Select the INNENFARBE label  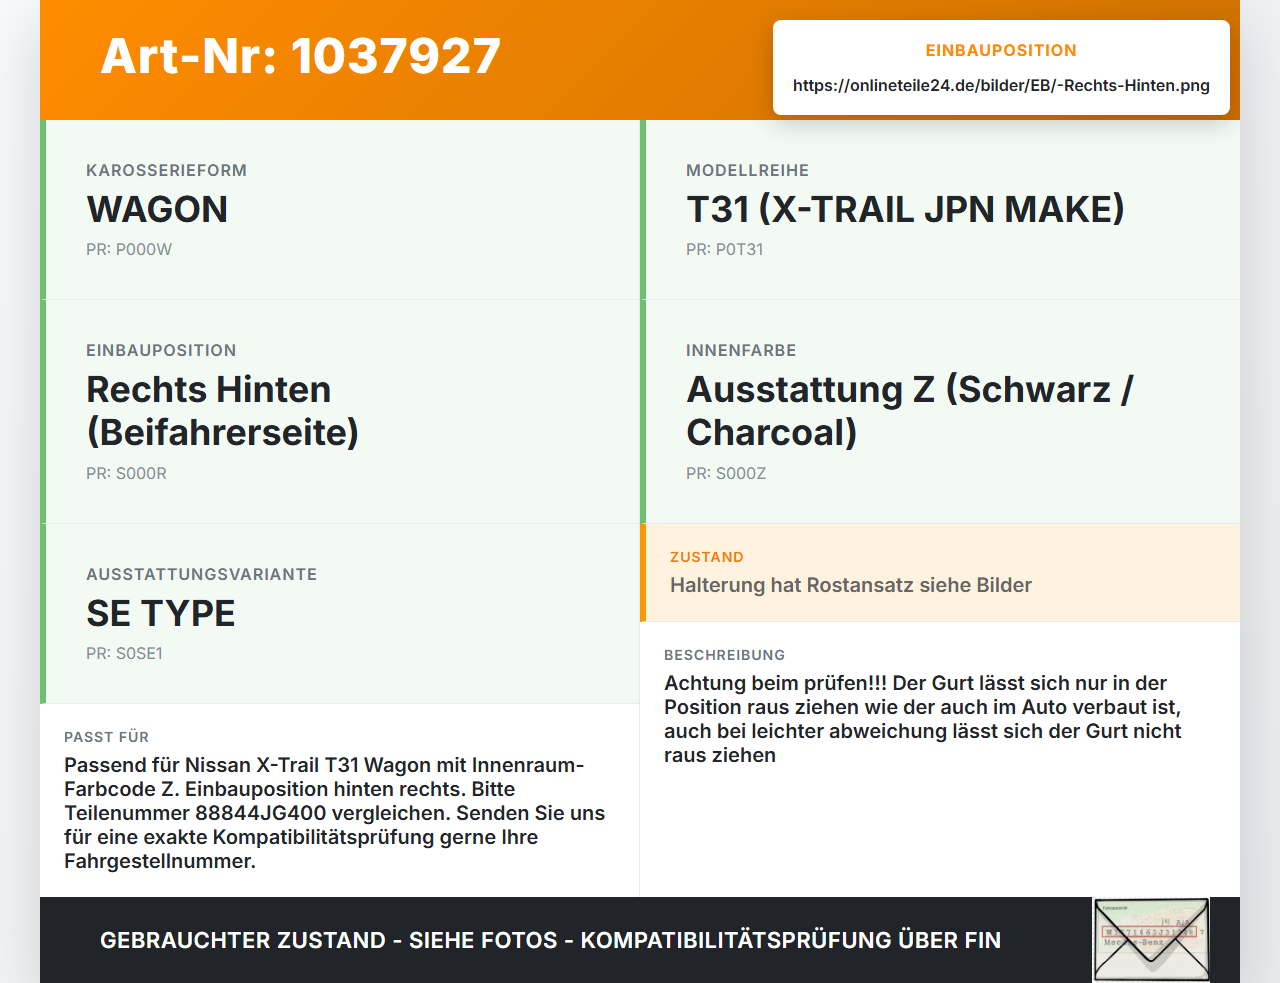click(741, 351)
